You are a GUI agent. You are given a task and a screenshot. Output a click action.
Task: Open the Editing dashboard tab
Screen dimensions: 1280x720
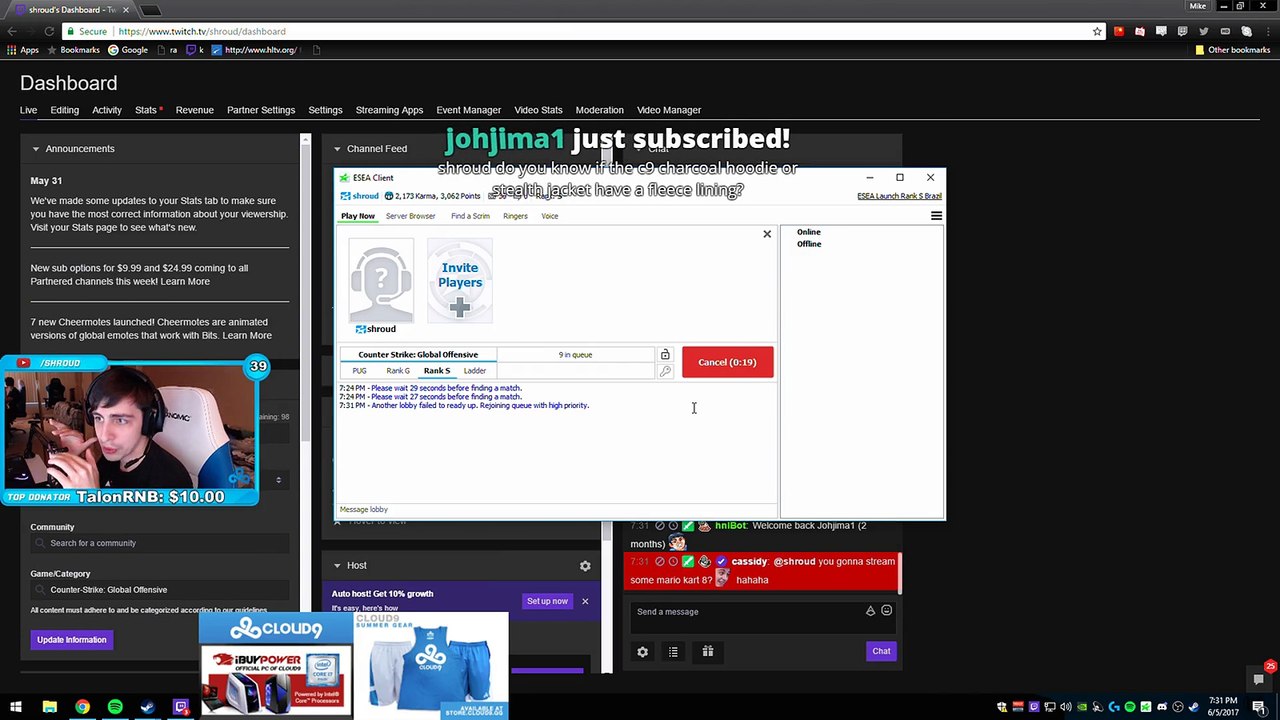tap(65, 110)
